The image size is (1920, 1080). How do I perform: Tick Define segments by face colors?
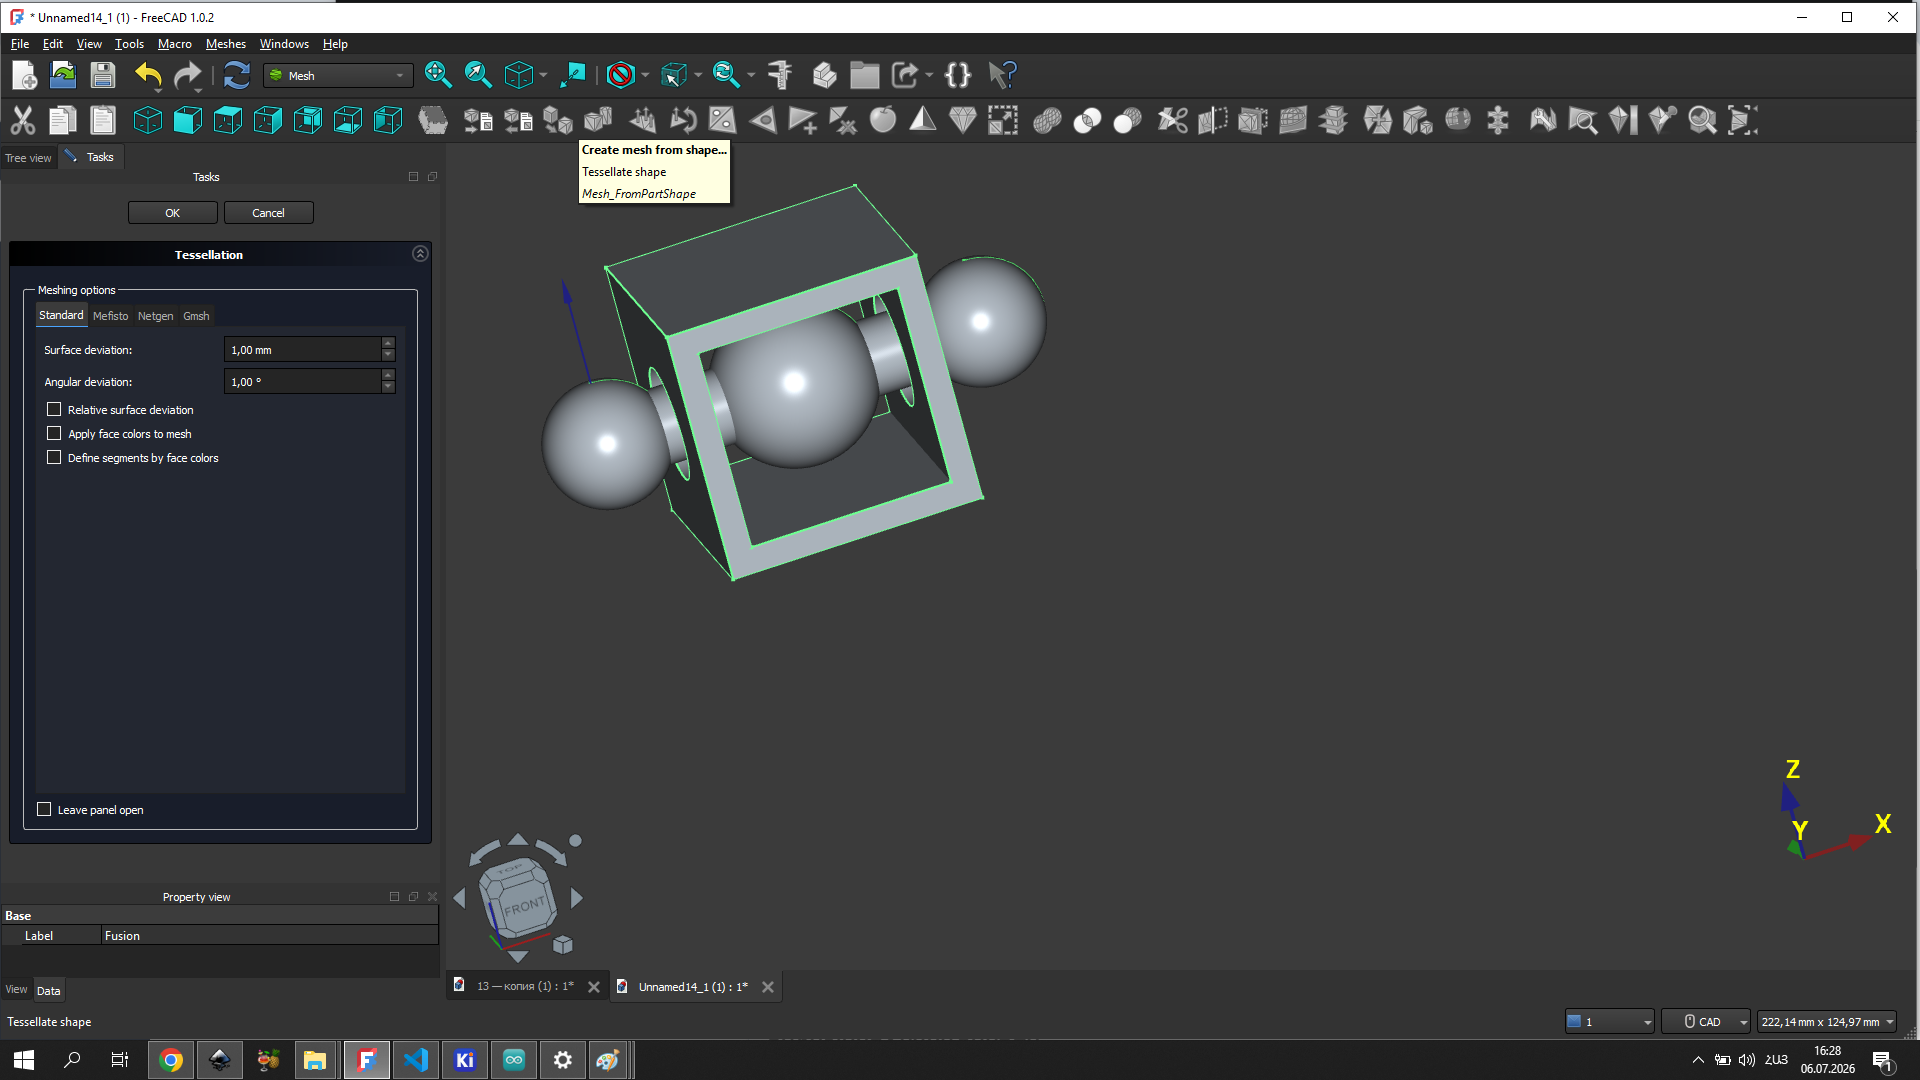point(54,457)
